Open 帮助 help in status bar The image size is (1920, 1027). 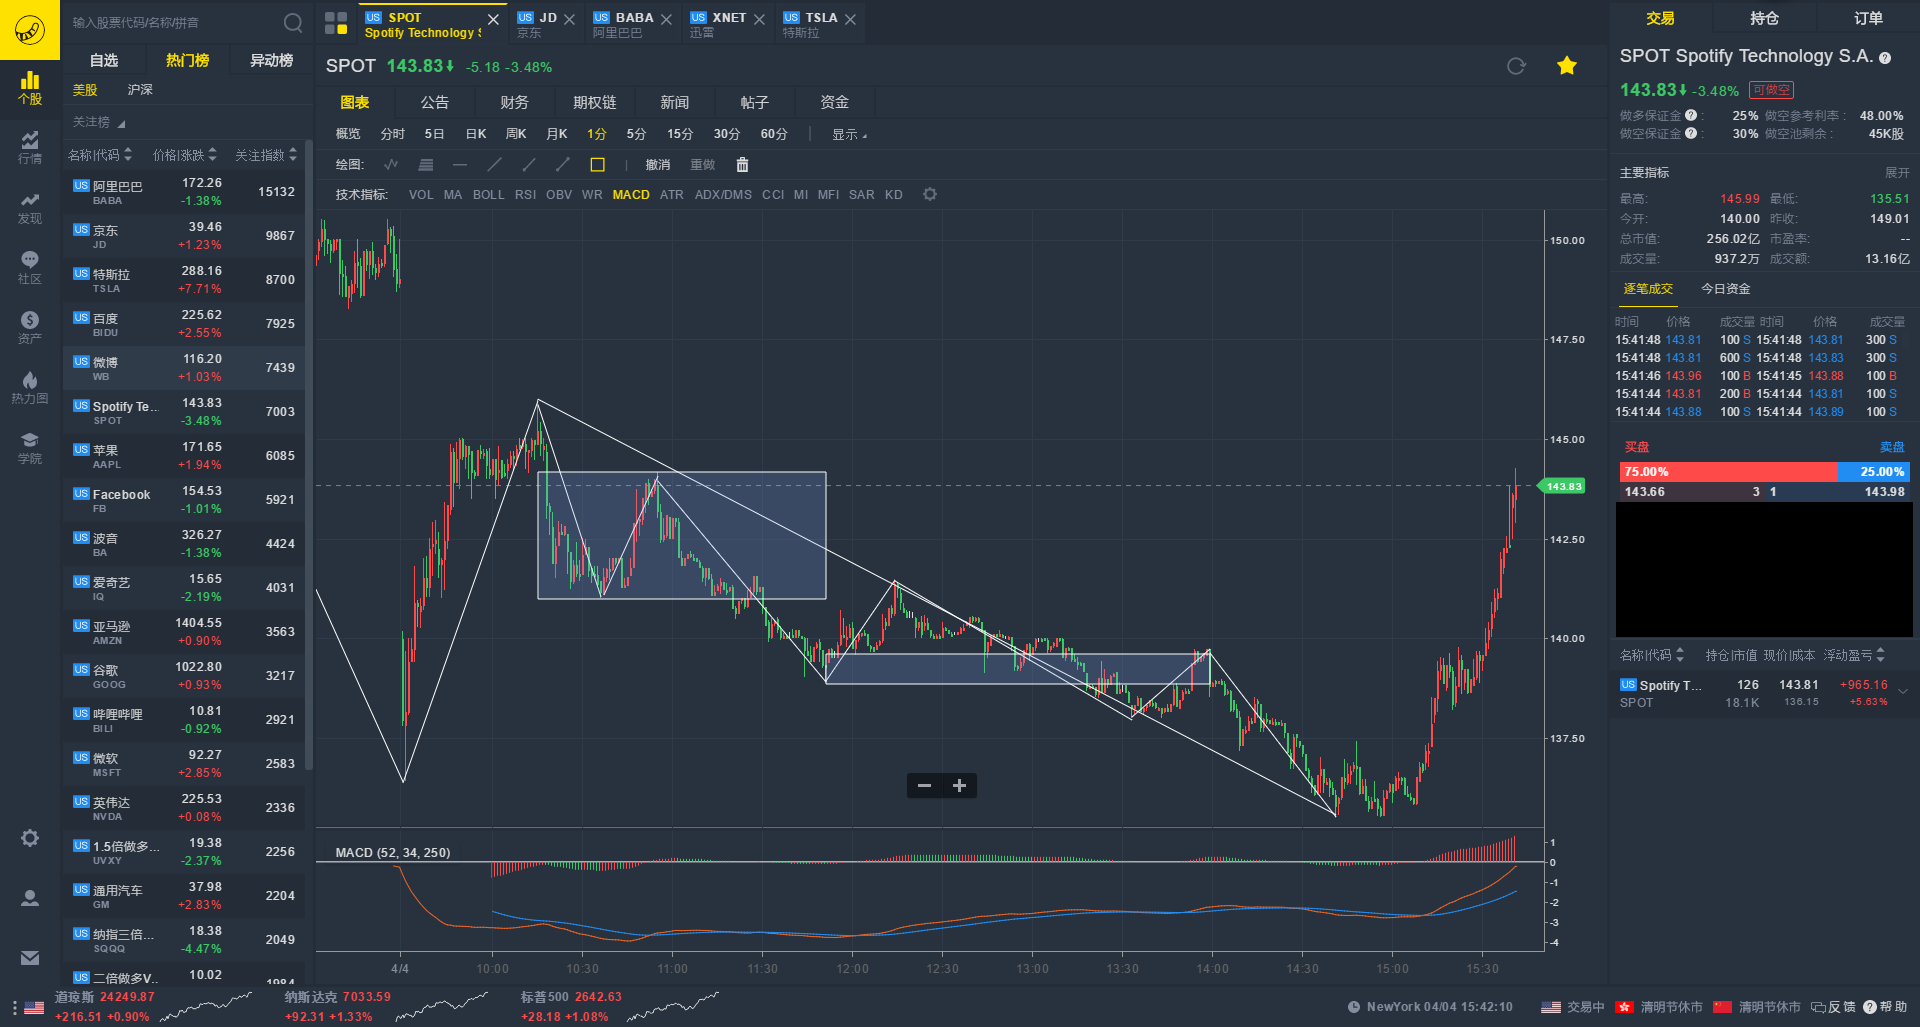[1886, 1007]
